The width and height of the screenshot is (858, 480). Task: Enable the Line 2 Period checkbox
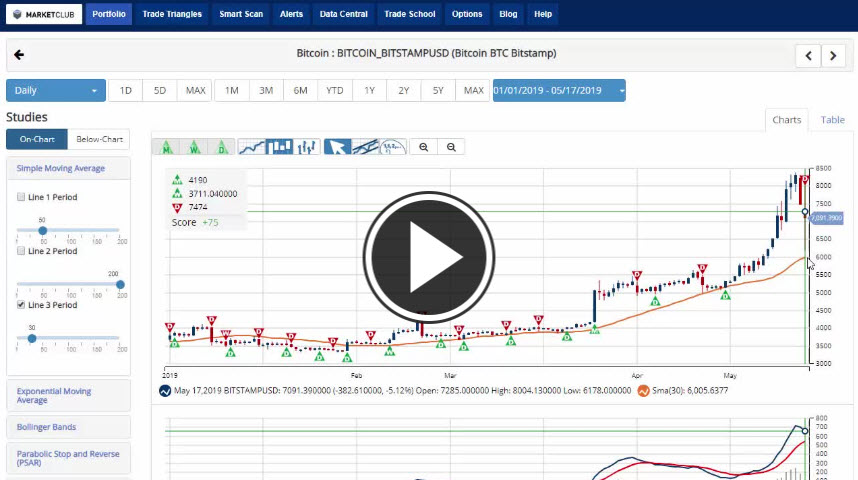21,251
